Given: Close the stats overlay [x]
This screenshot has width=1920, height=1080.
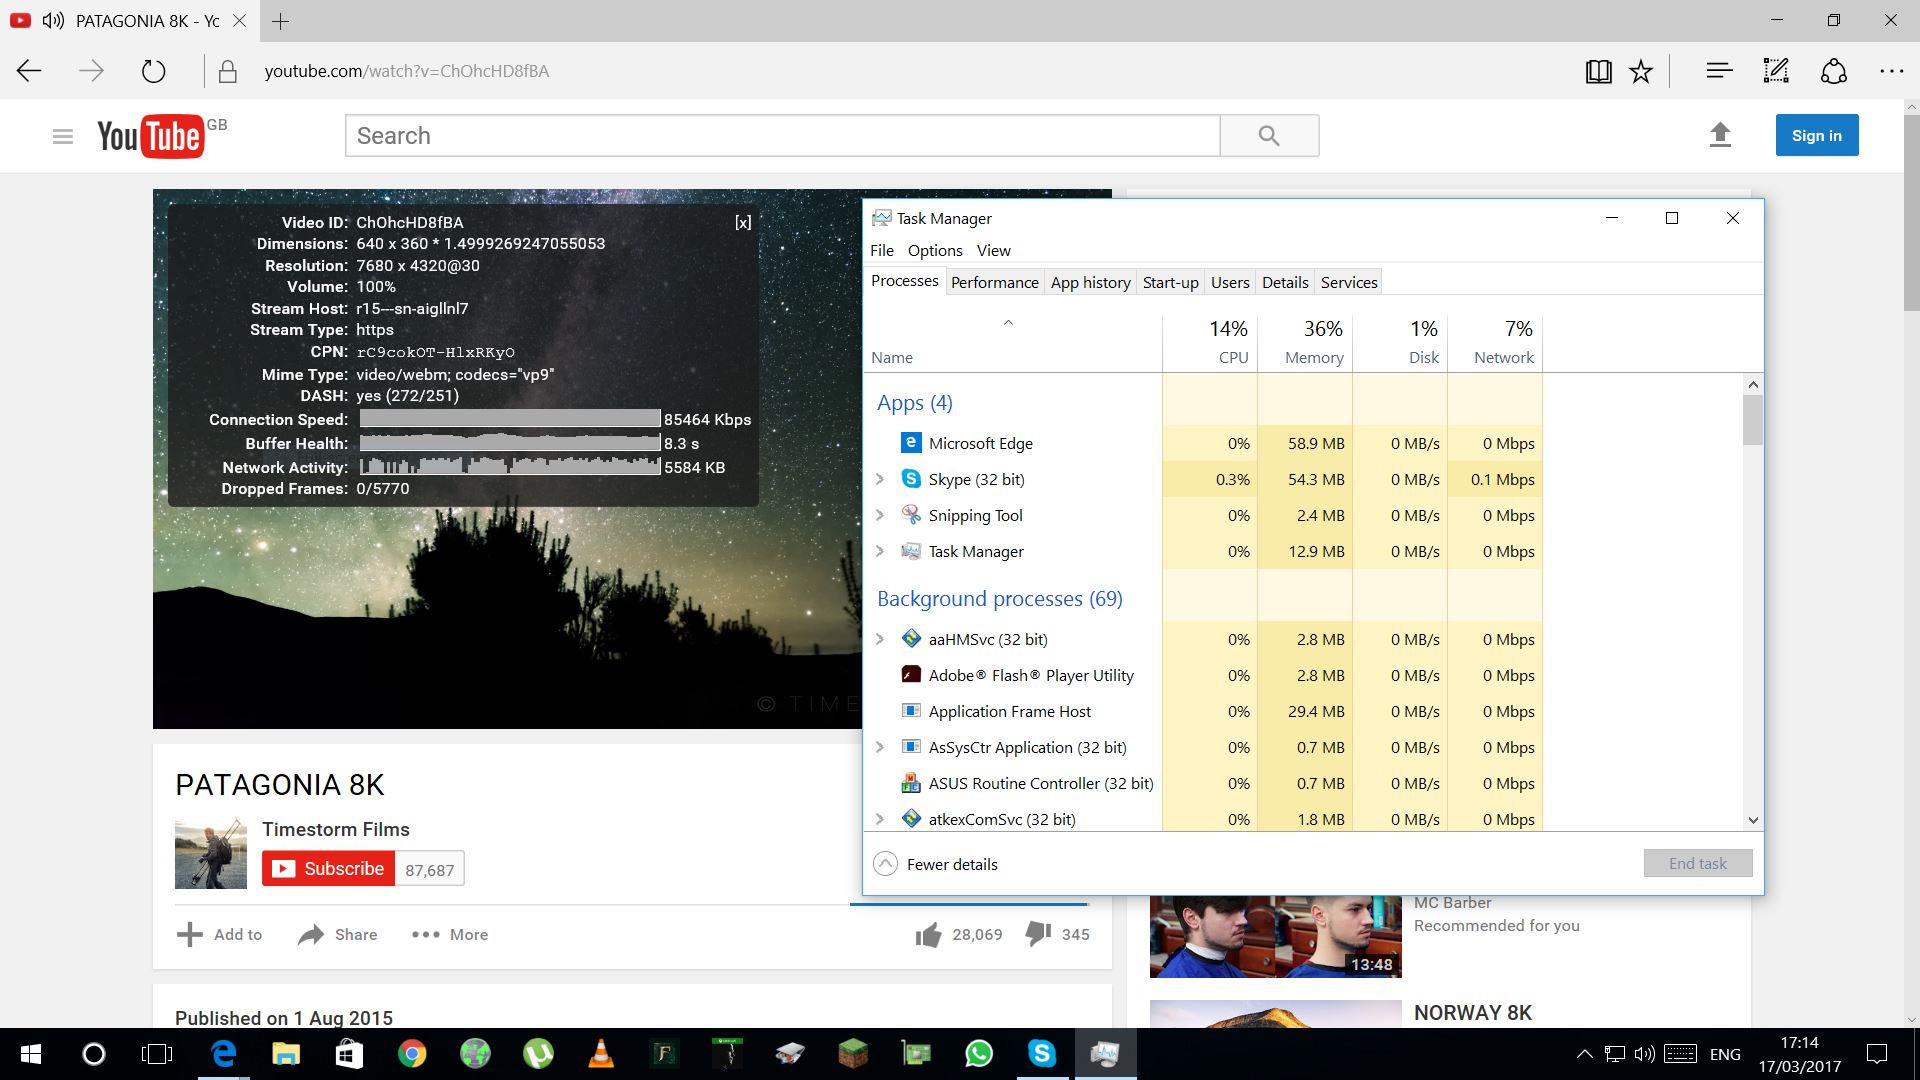Looking at the screenshot, I should point(743,222).
